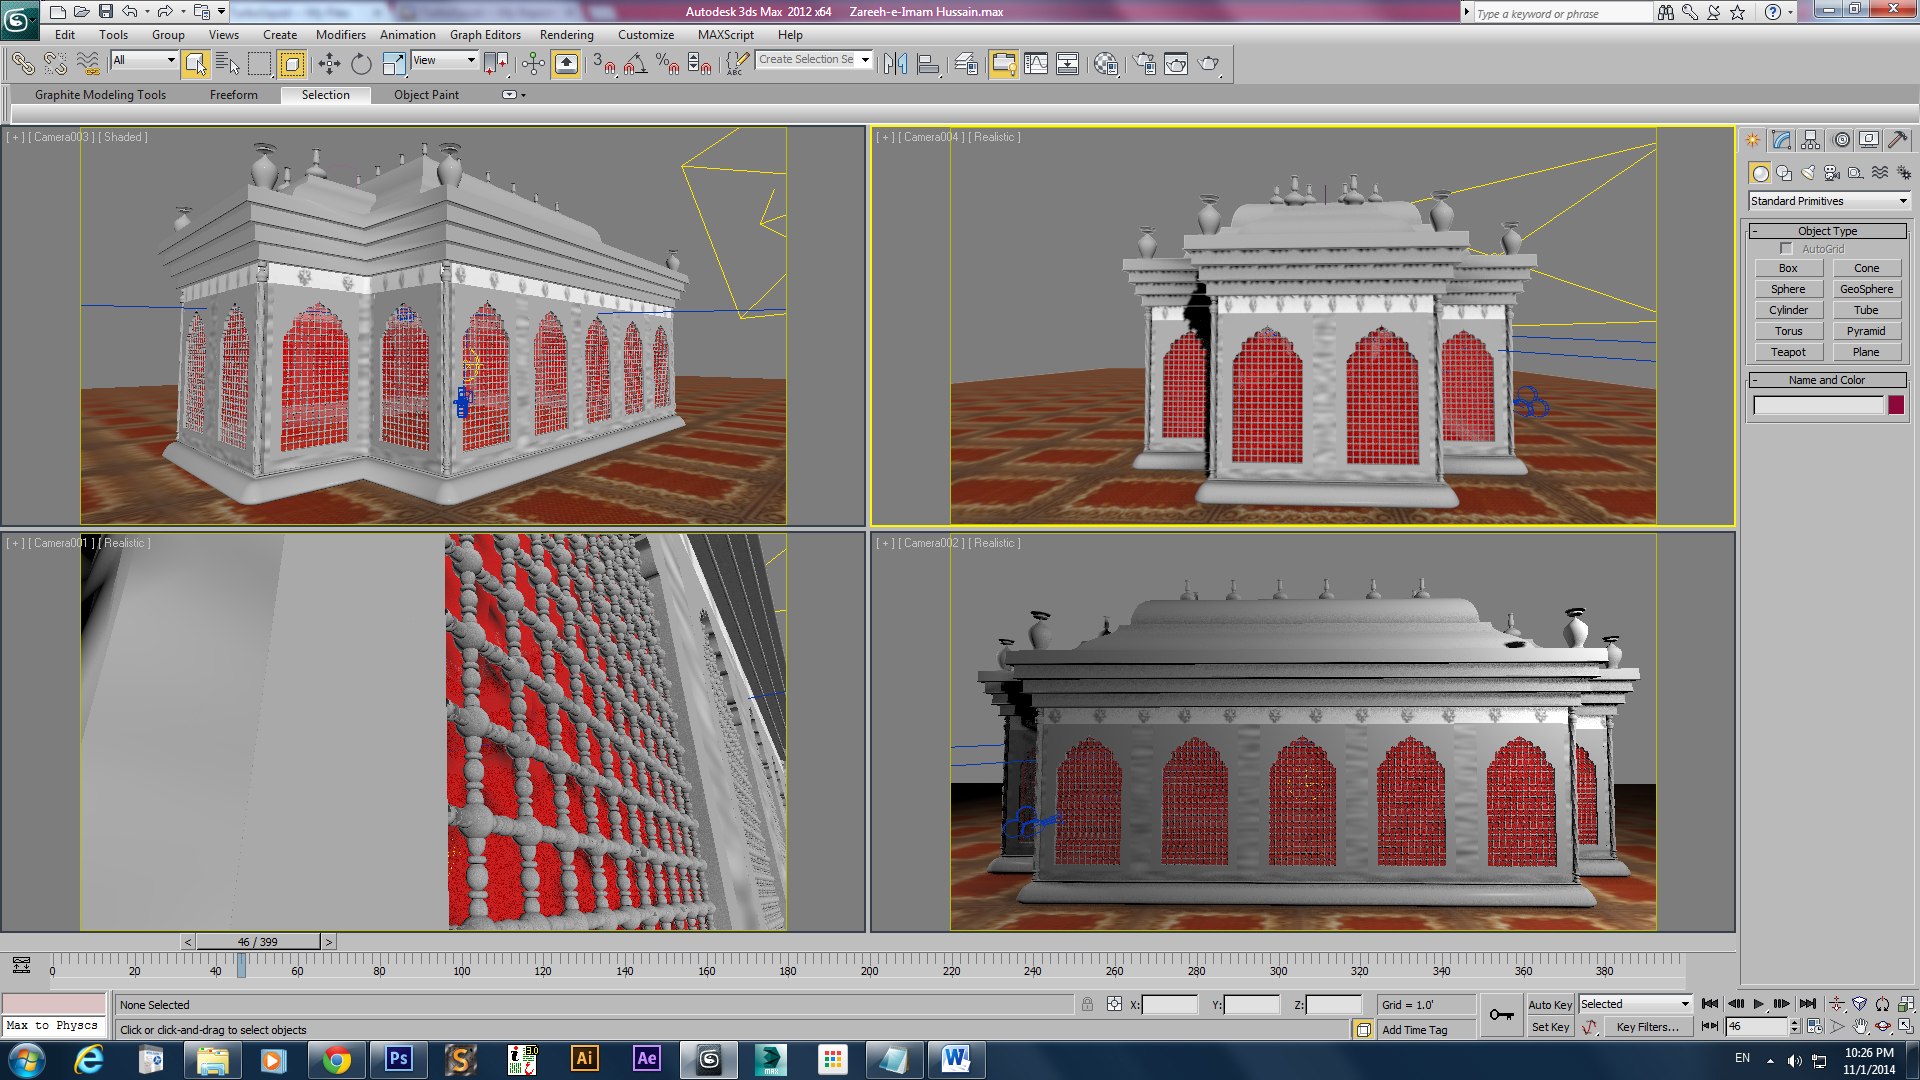Open the Hierarchy panel tab
The width and height of the screenshot is (1920, 1080).
click(1811, 140)
